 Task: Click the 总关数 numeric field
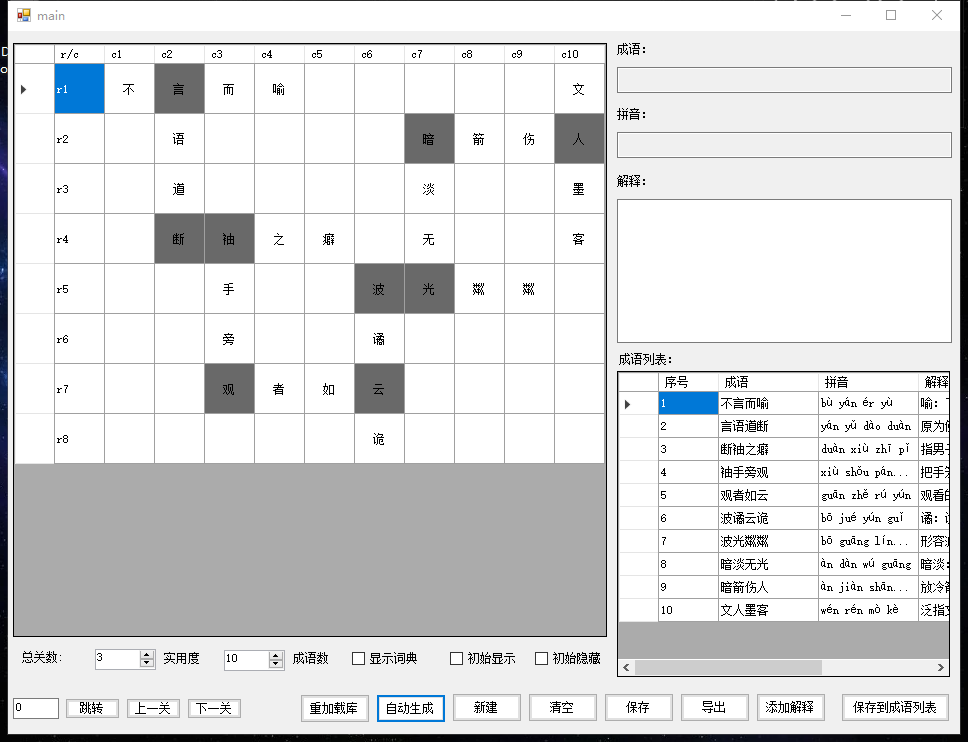118,659
